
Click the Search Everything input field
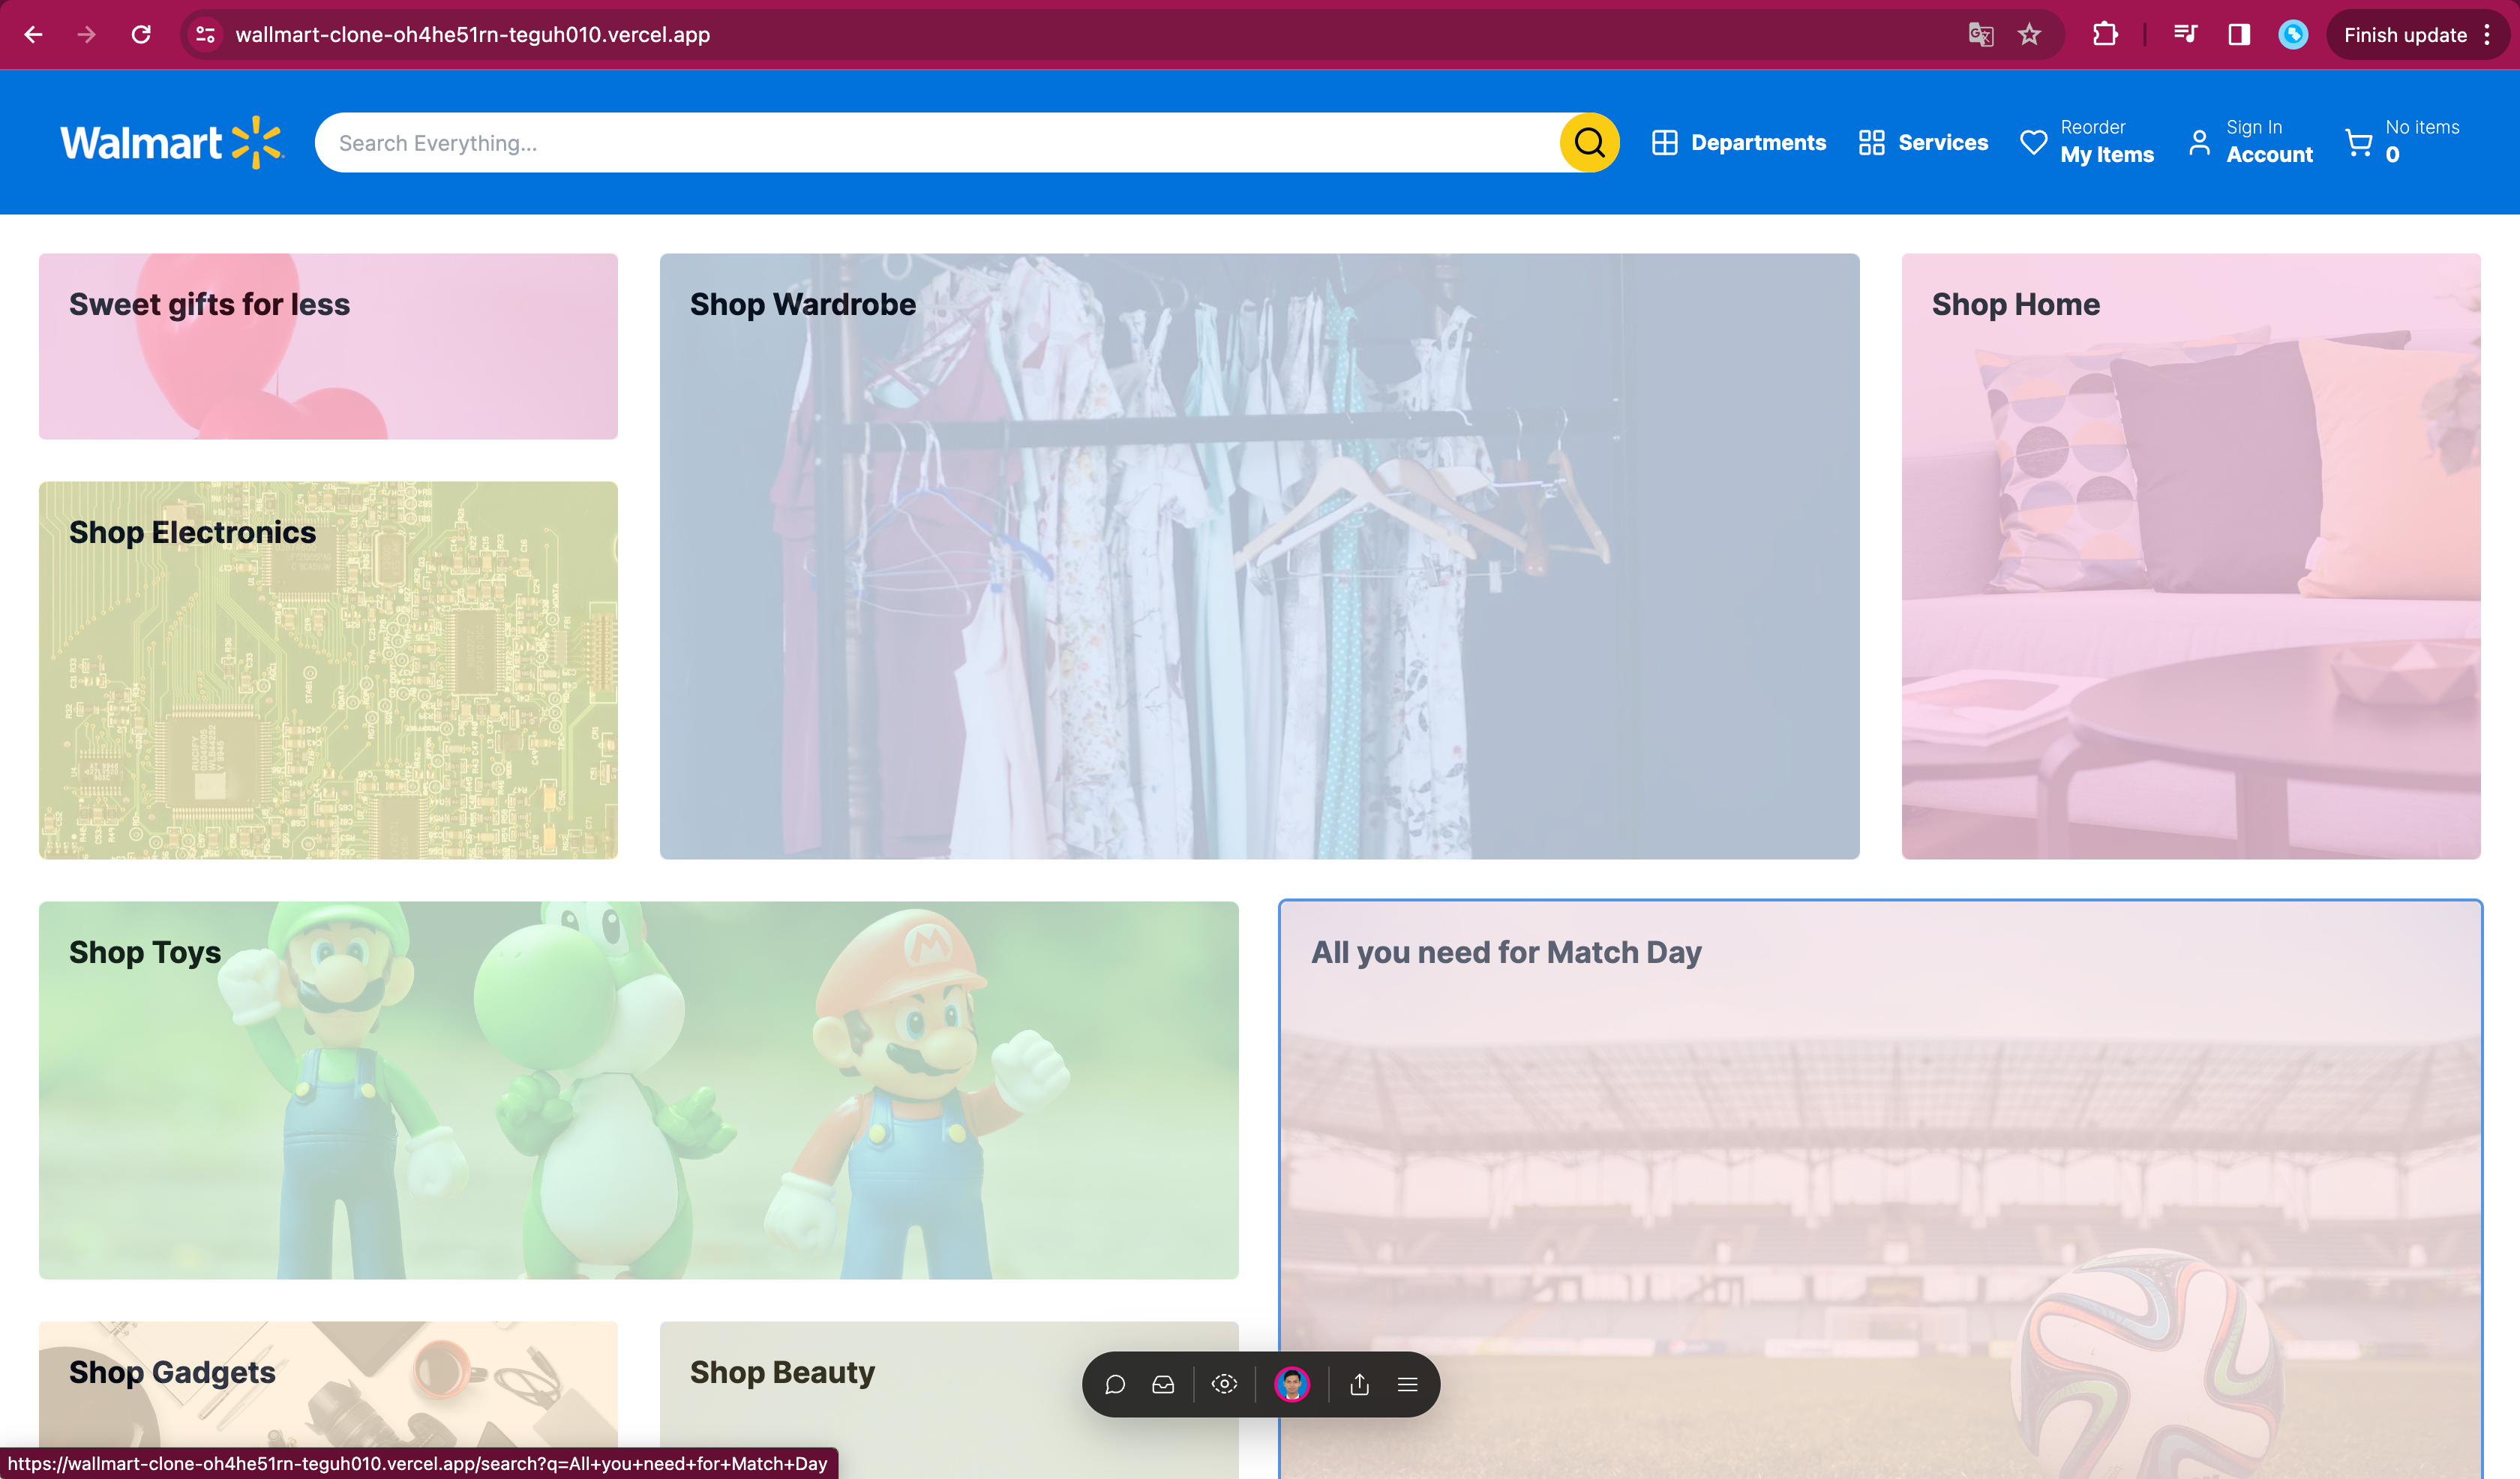[937, 142]
